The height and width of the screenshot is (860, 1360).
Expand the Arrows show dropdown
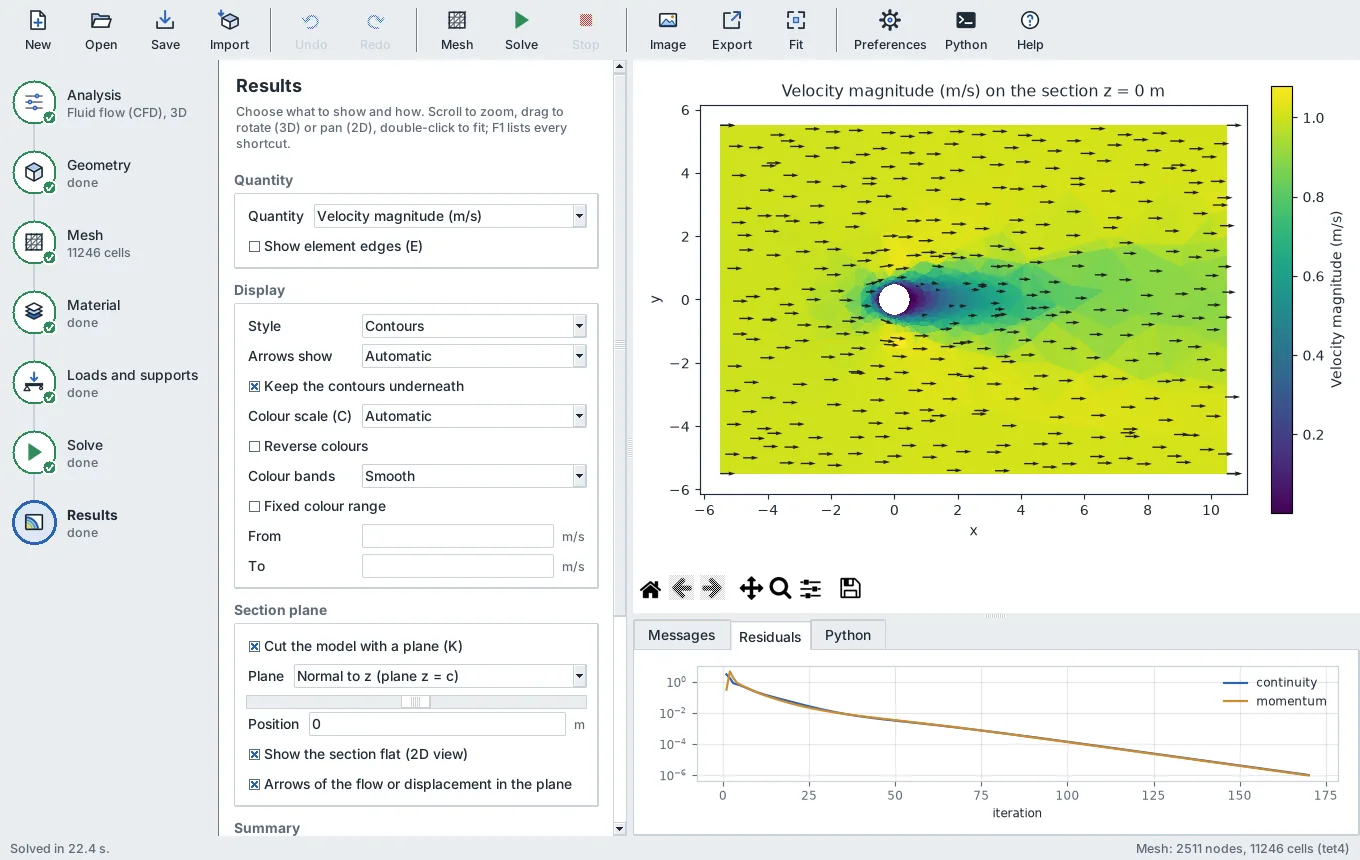(x=474, y=356)
